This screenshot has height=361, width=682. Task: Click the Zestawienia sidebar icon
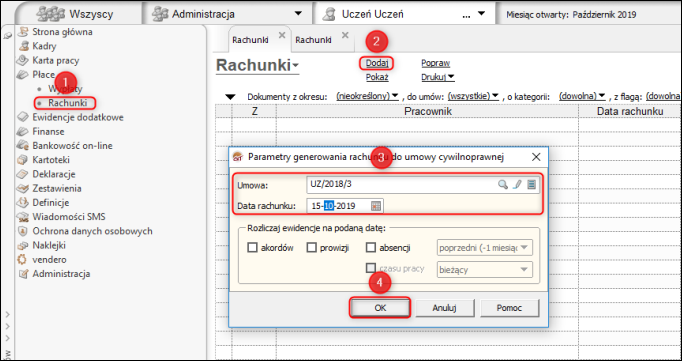click(x=23, y=189)
